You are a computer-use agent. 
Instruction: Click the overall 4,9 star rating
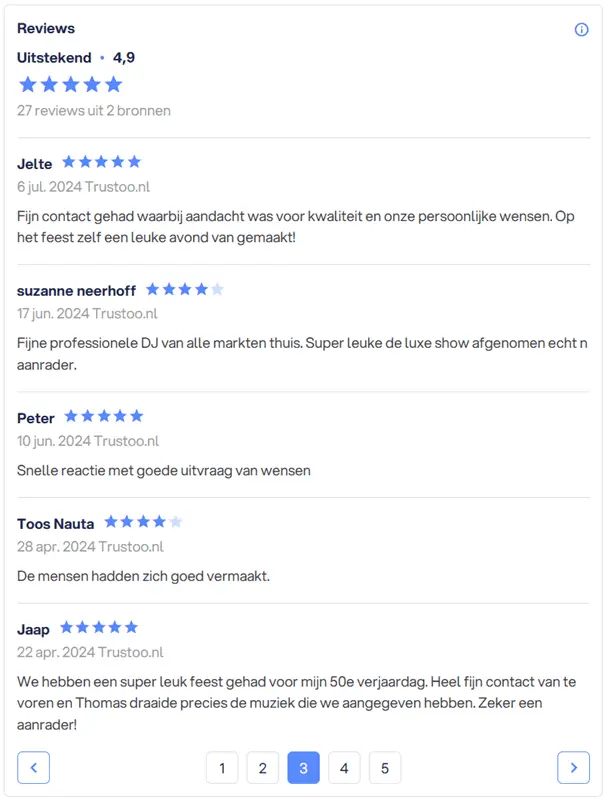click(70, 84)
